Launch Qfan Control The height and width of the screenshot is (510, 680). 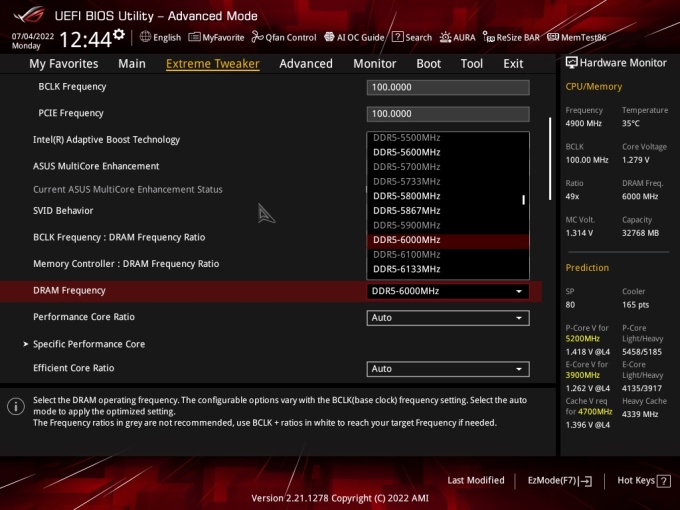[284, 37]
